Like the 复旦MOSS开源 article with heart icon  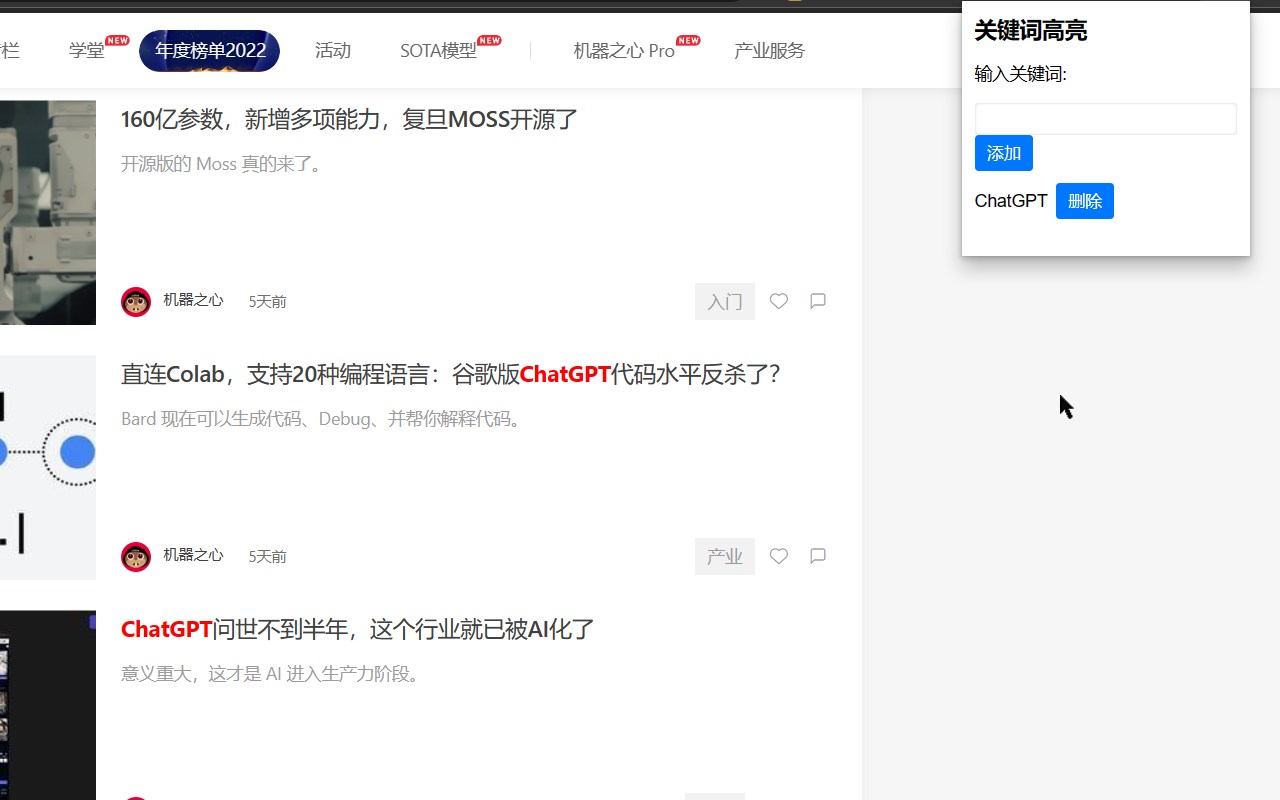(x=779, y=301)
